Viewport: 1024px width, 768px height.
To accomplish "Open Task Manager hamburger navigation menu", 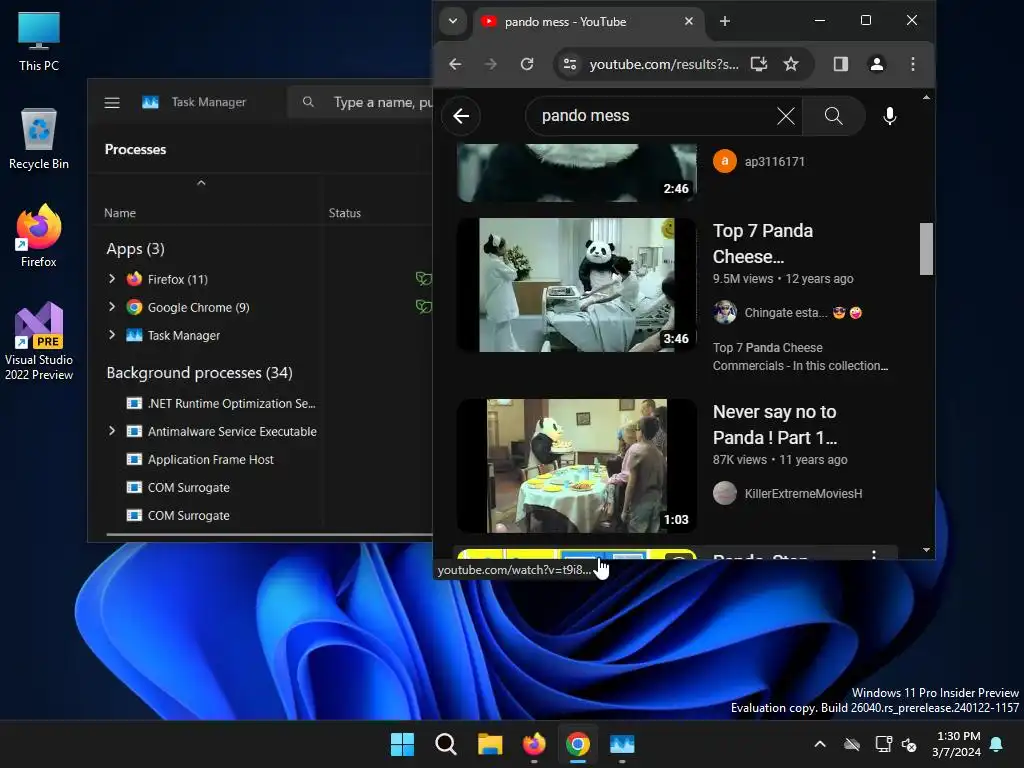I will click(x=112, y=103).
